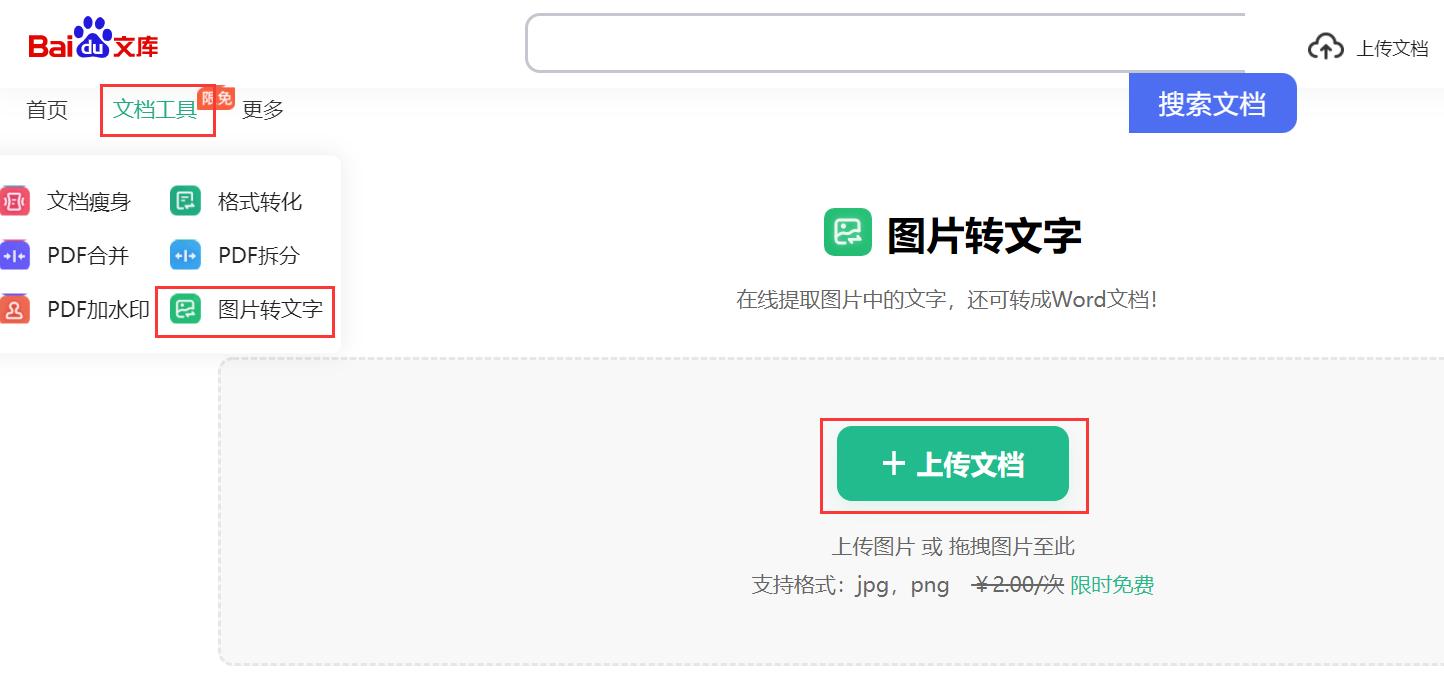The width and height of the screenshot is (1444, 683).
Task: Select 图片转文字 from the tools dropdown
Action: coord(272,310)
